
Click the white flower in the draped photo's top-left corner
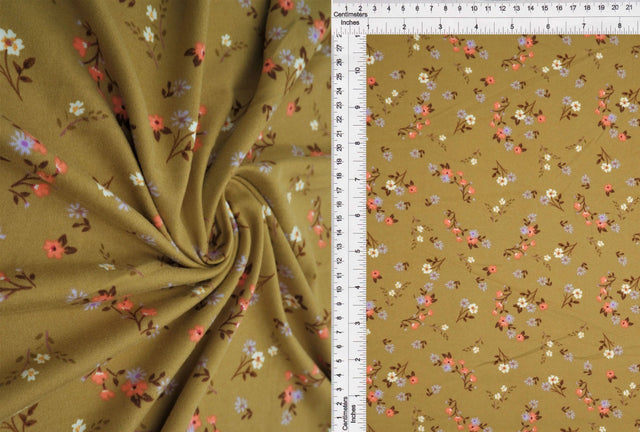click(10, 42)
